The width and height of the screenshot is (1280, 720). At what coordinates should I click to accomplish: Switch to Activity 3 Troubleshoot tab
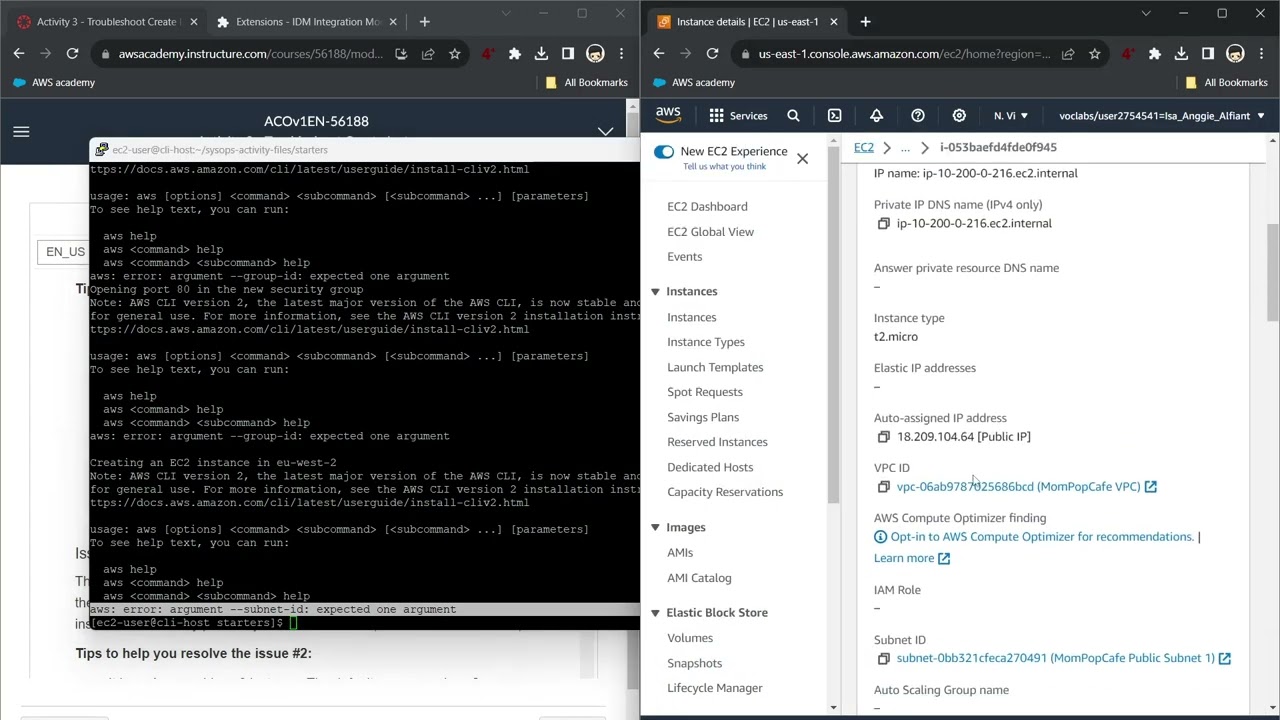click(x=107, y=21)
